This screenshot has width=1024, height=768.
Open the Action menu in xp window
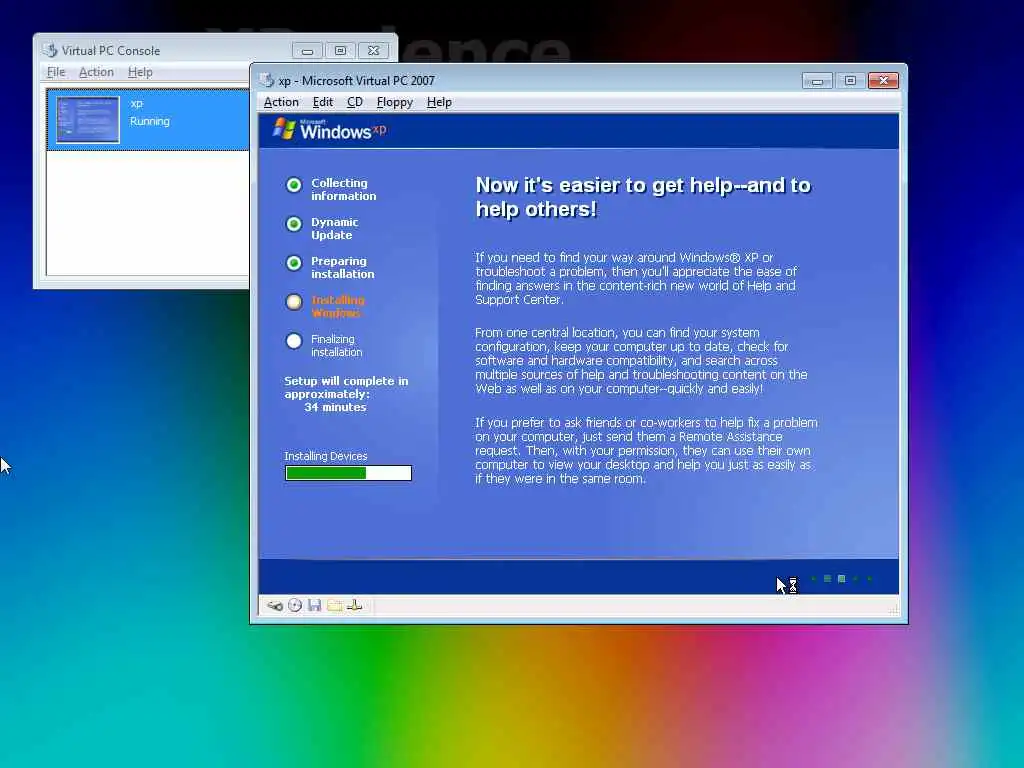(x=281, y=103)
